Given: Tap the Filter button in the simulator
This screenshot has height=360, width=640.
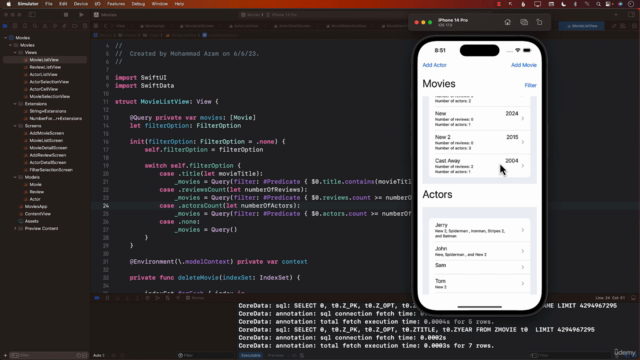Looking at the screenshot, I should (x=530, y=85).
